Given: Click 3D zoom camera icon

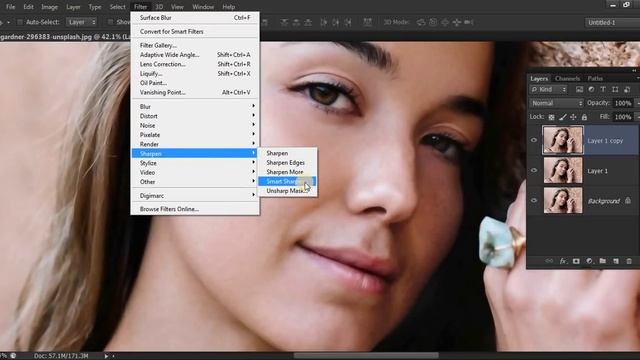Looking at the screenshot, I should (469, 22).
